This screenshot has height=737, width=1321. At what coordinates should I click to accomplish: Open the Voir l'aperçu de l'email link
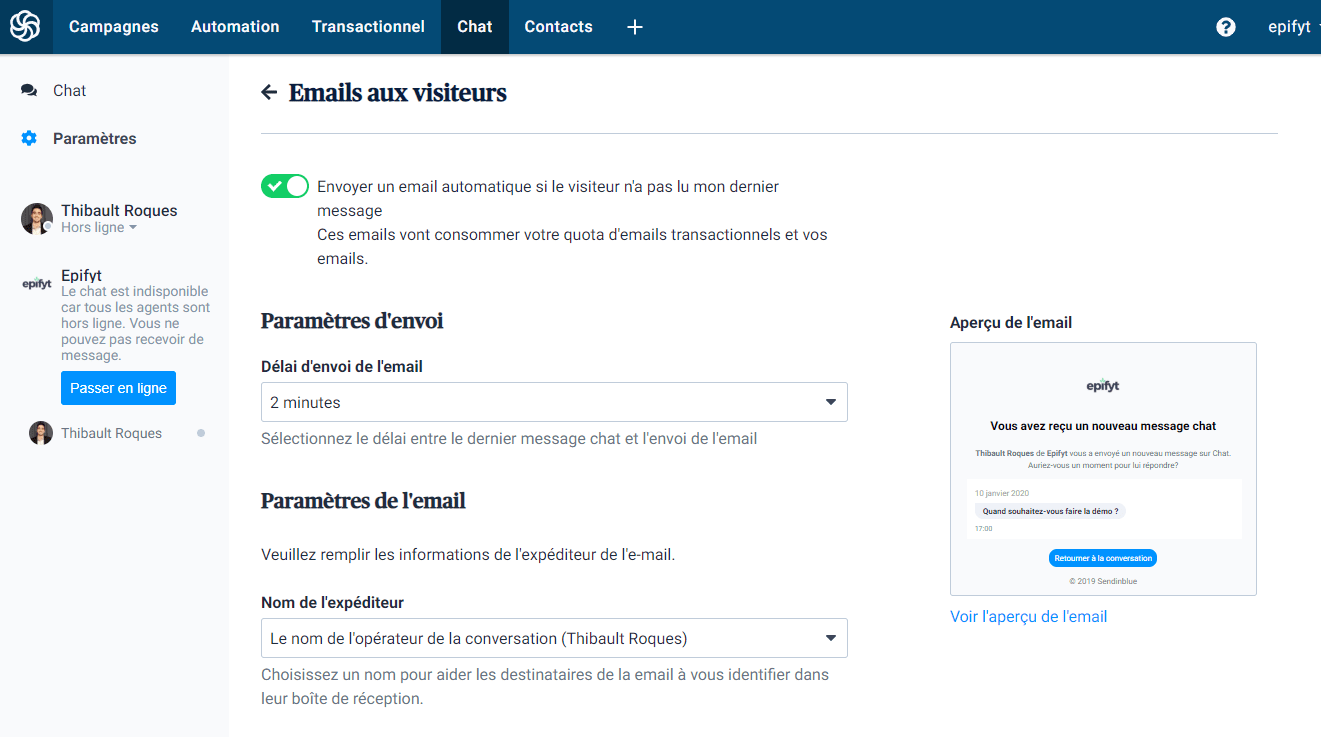(x=1028, y=617)
